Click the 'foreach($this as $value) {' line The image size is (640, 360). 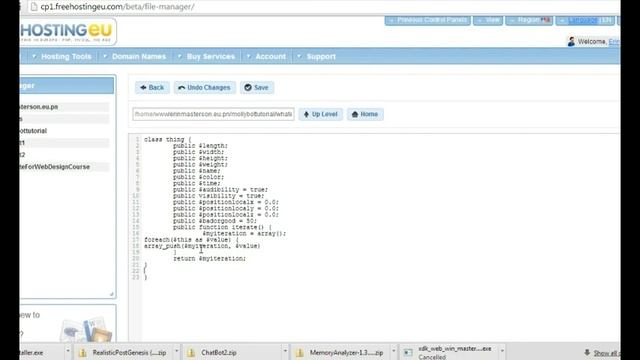click(x=191, y=240)
